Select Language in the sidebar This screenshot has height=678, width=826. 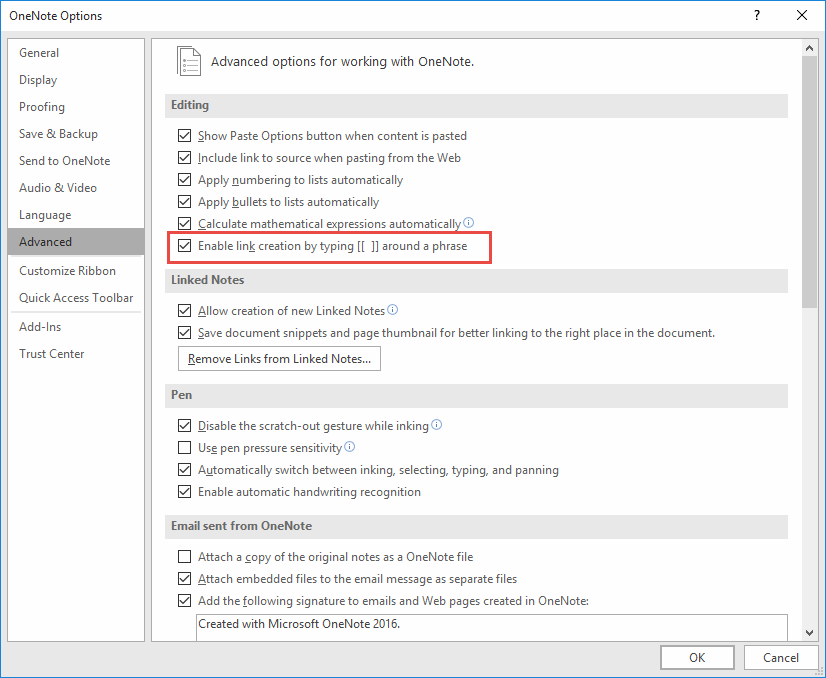[76, 214]
